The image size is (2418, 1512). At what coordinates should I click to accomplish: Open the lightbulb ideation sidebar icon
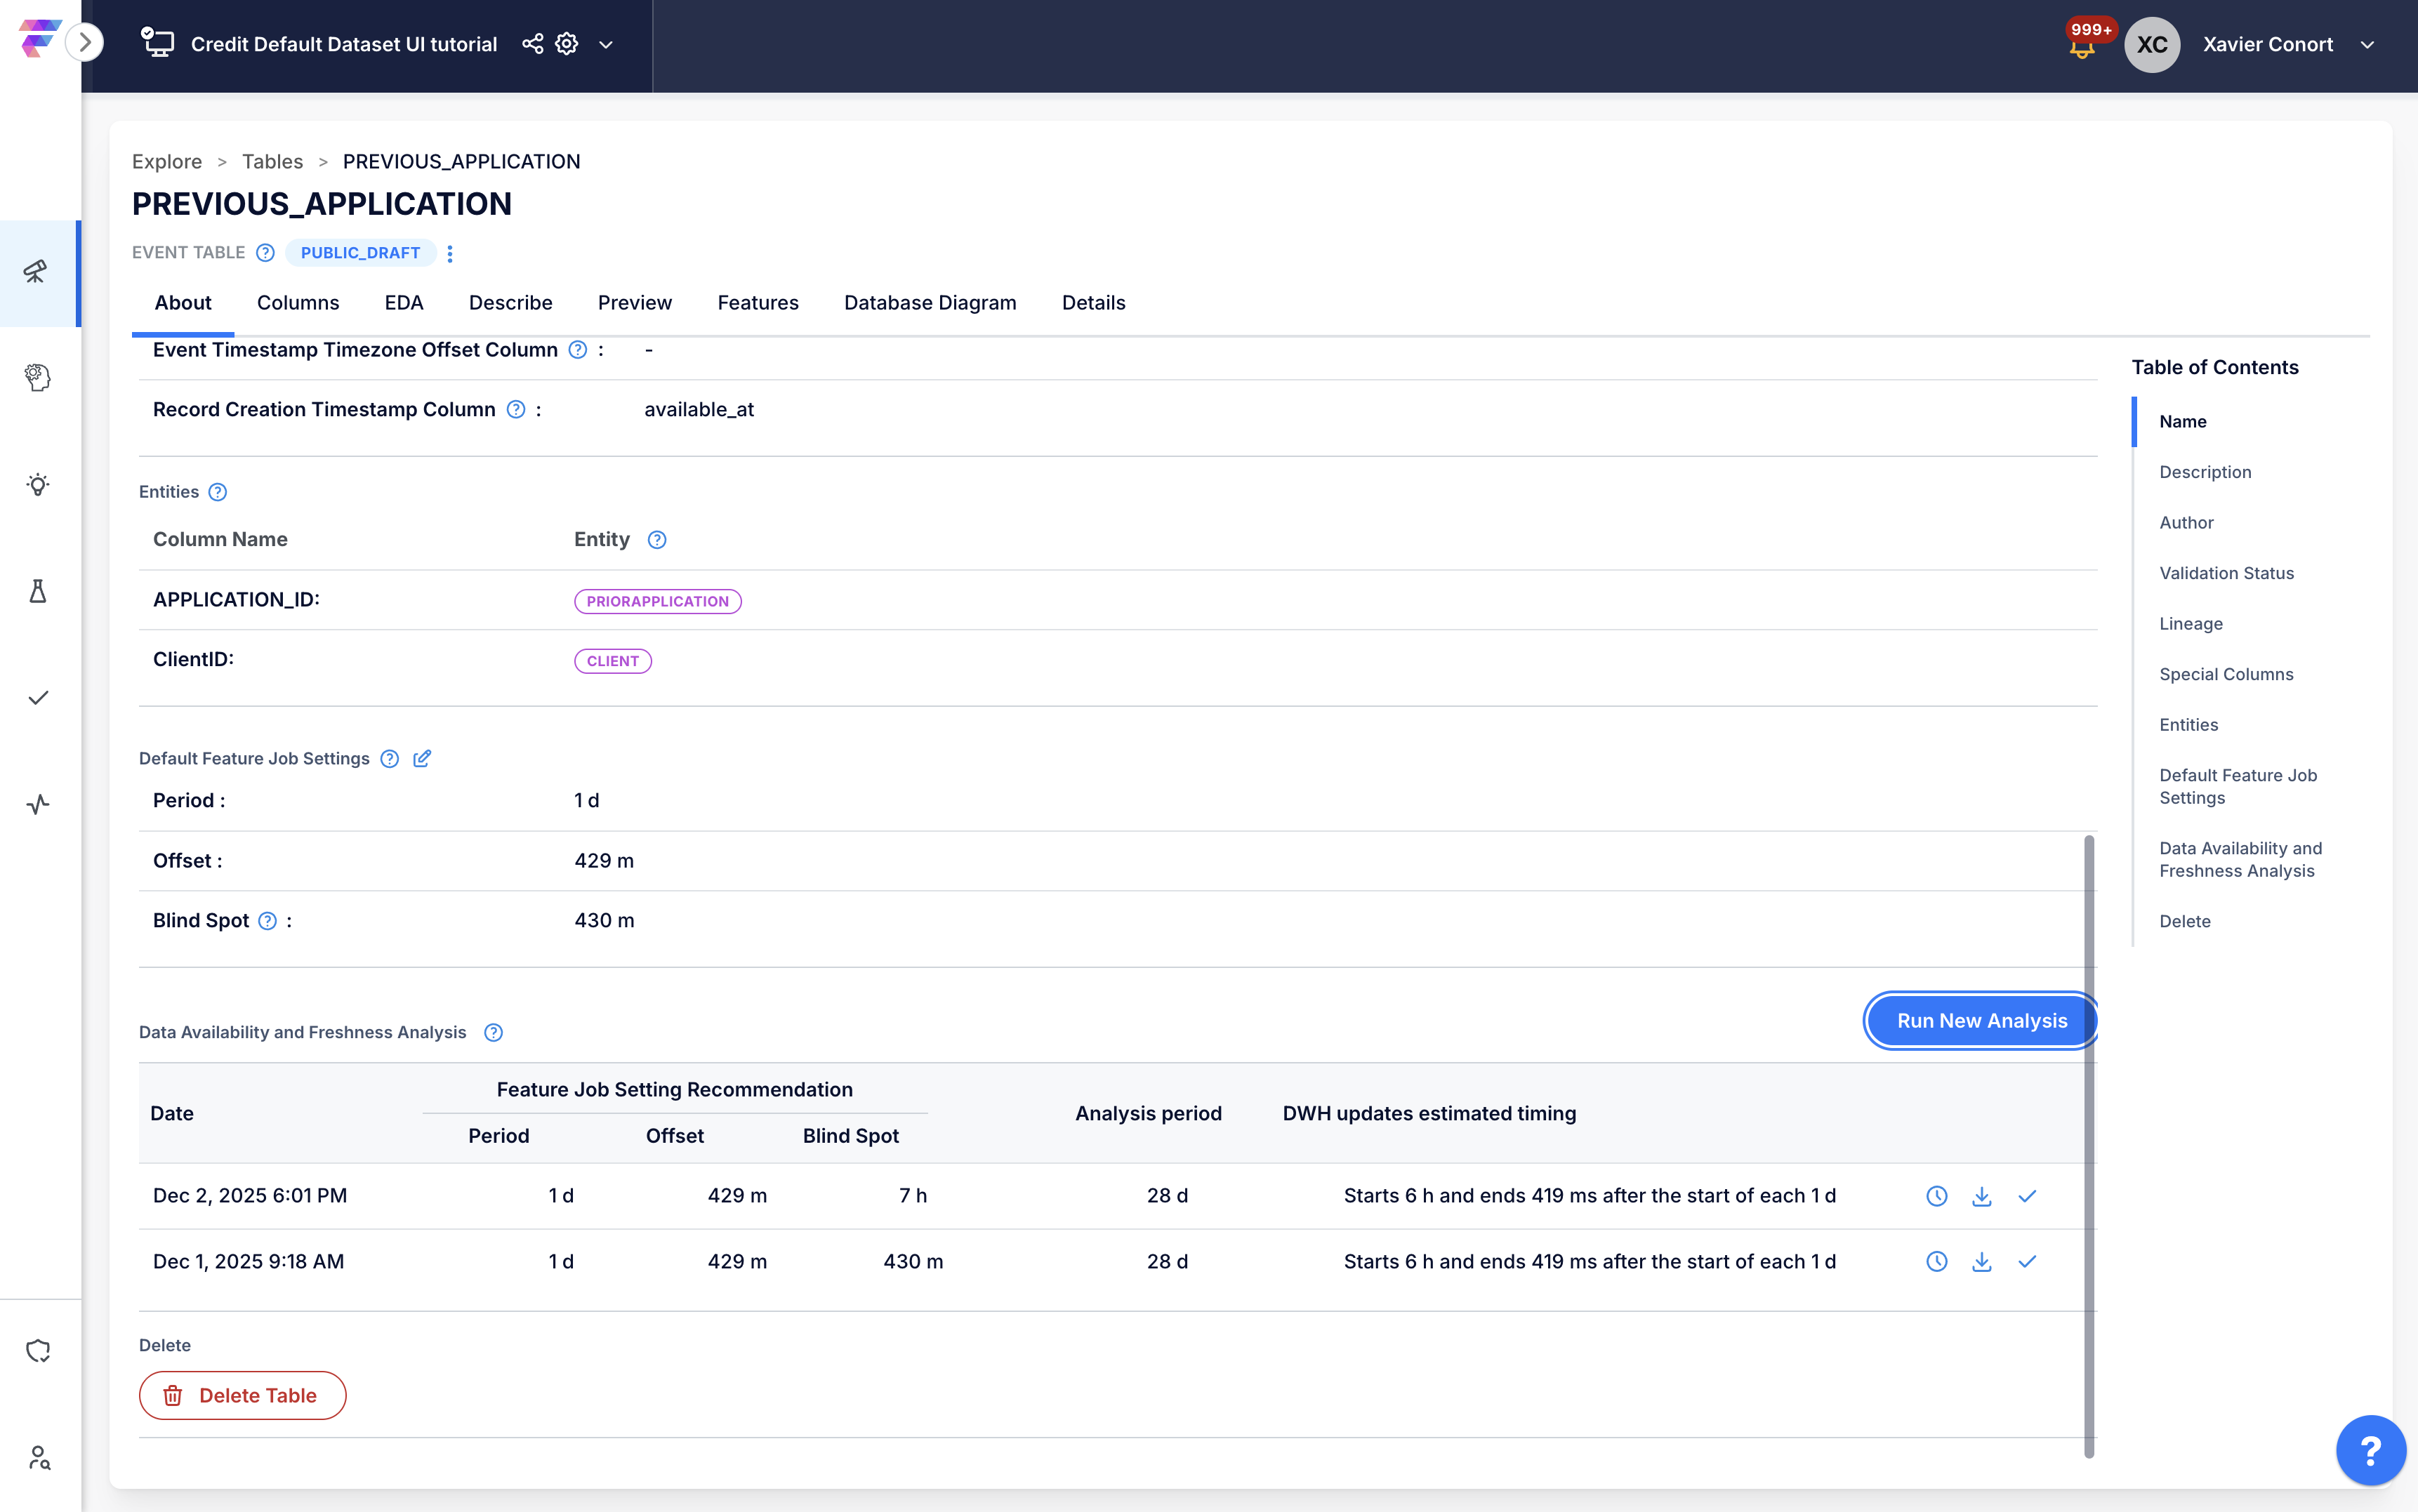point(37,485)
